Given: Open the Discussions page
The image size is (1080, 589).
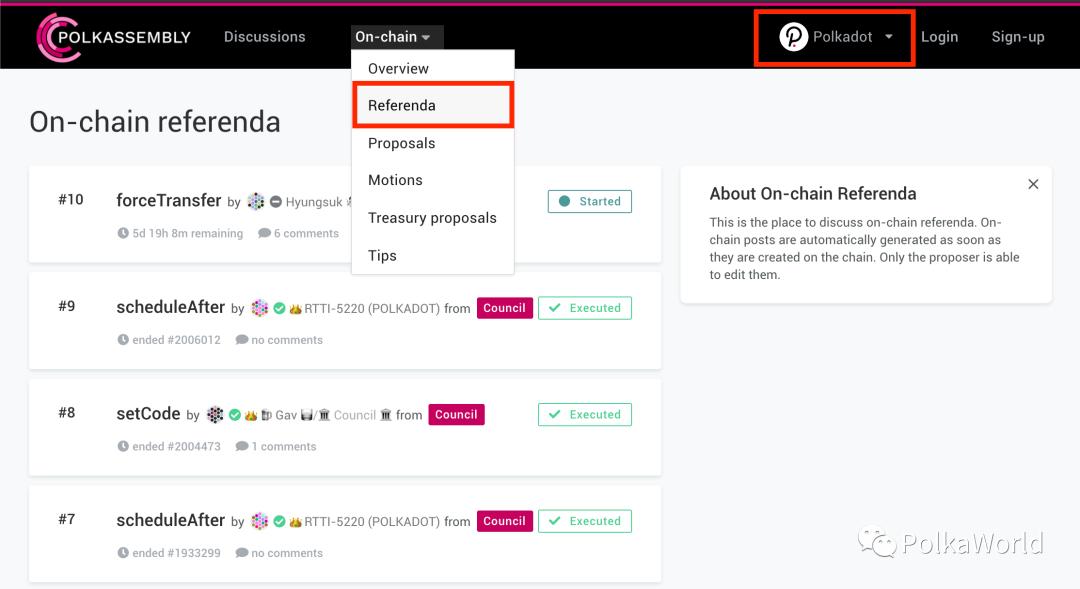Looking at the screenshot, I should point(264,37).
